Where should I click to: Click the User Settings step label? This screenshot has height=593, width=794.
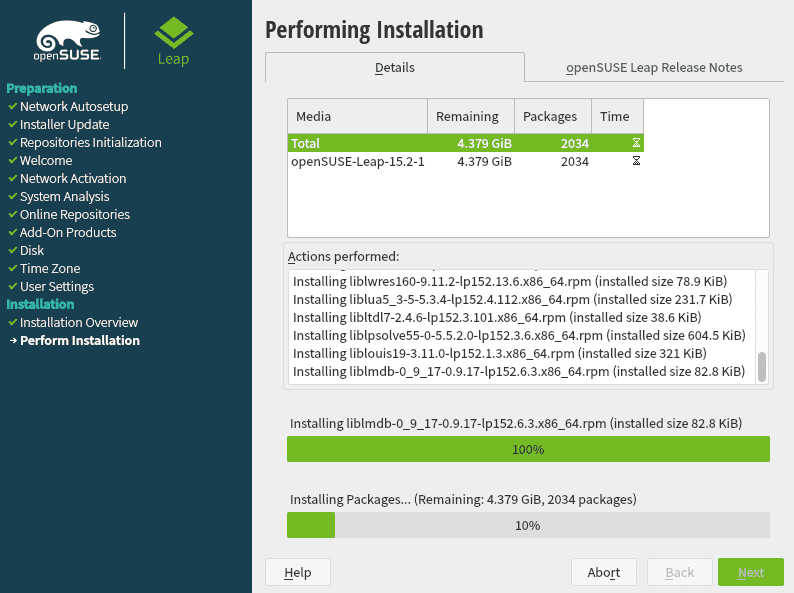pyautogui.click(x=57, y=287)
